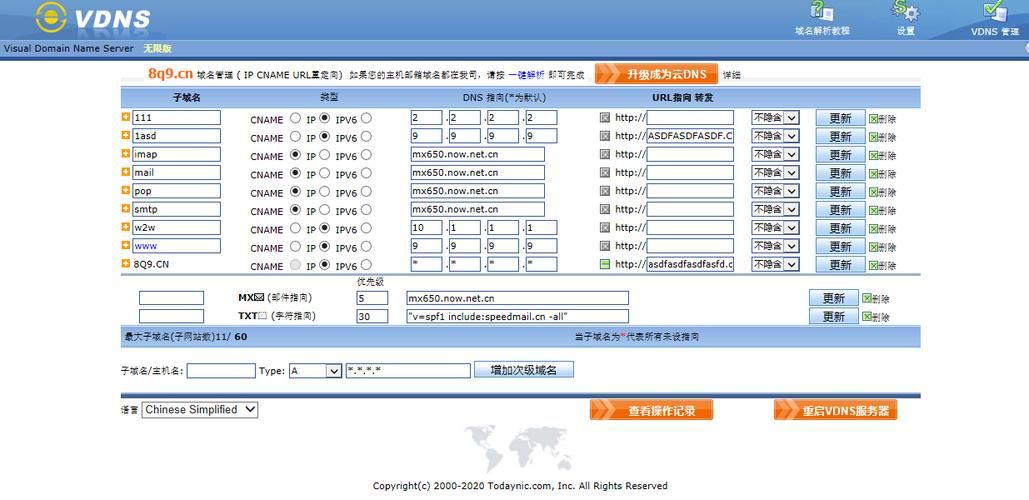Select IP type for imap record
This screenshot has width=1029, height=500.
tap(324, 155)
